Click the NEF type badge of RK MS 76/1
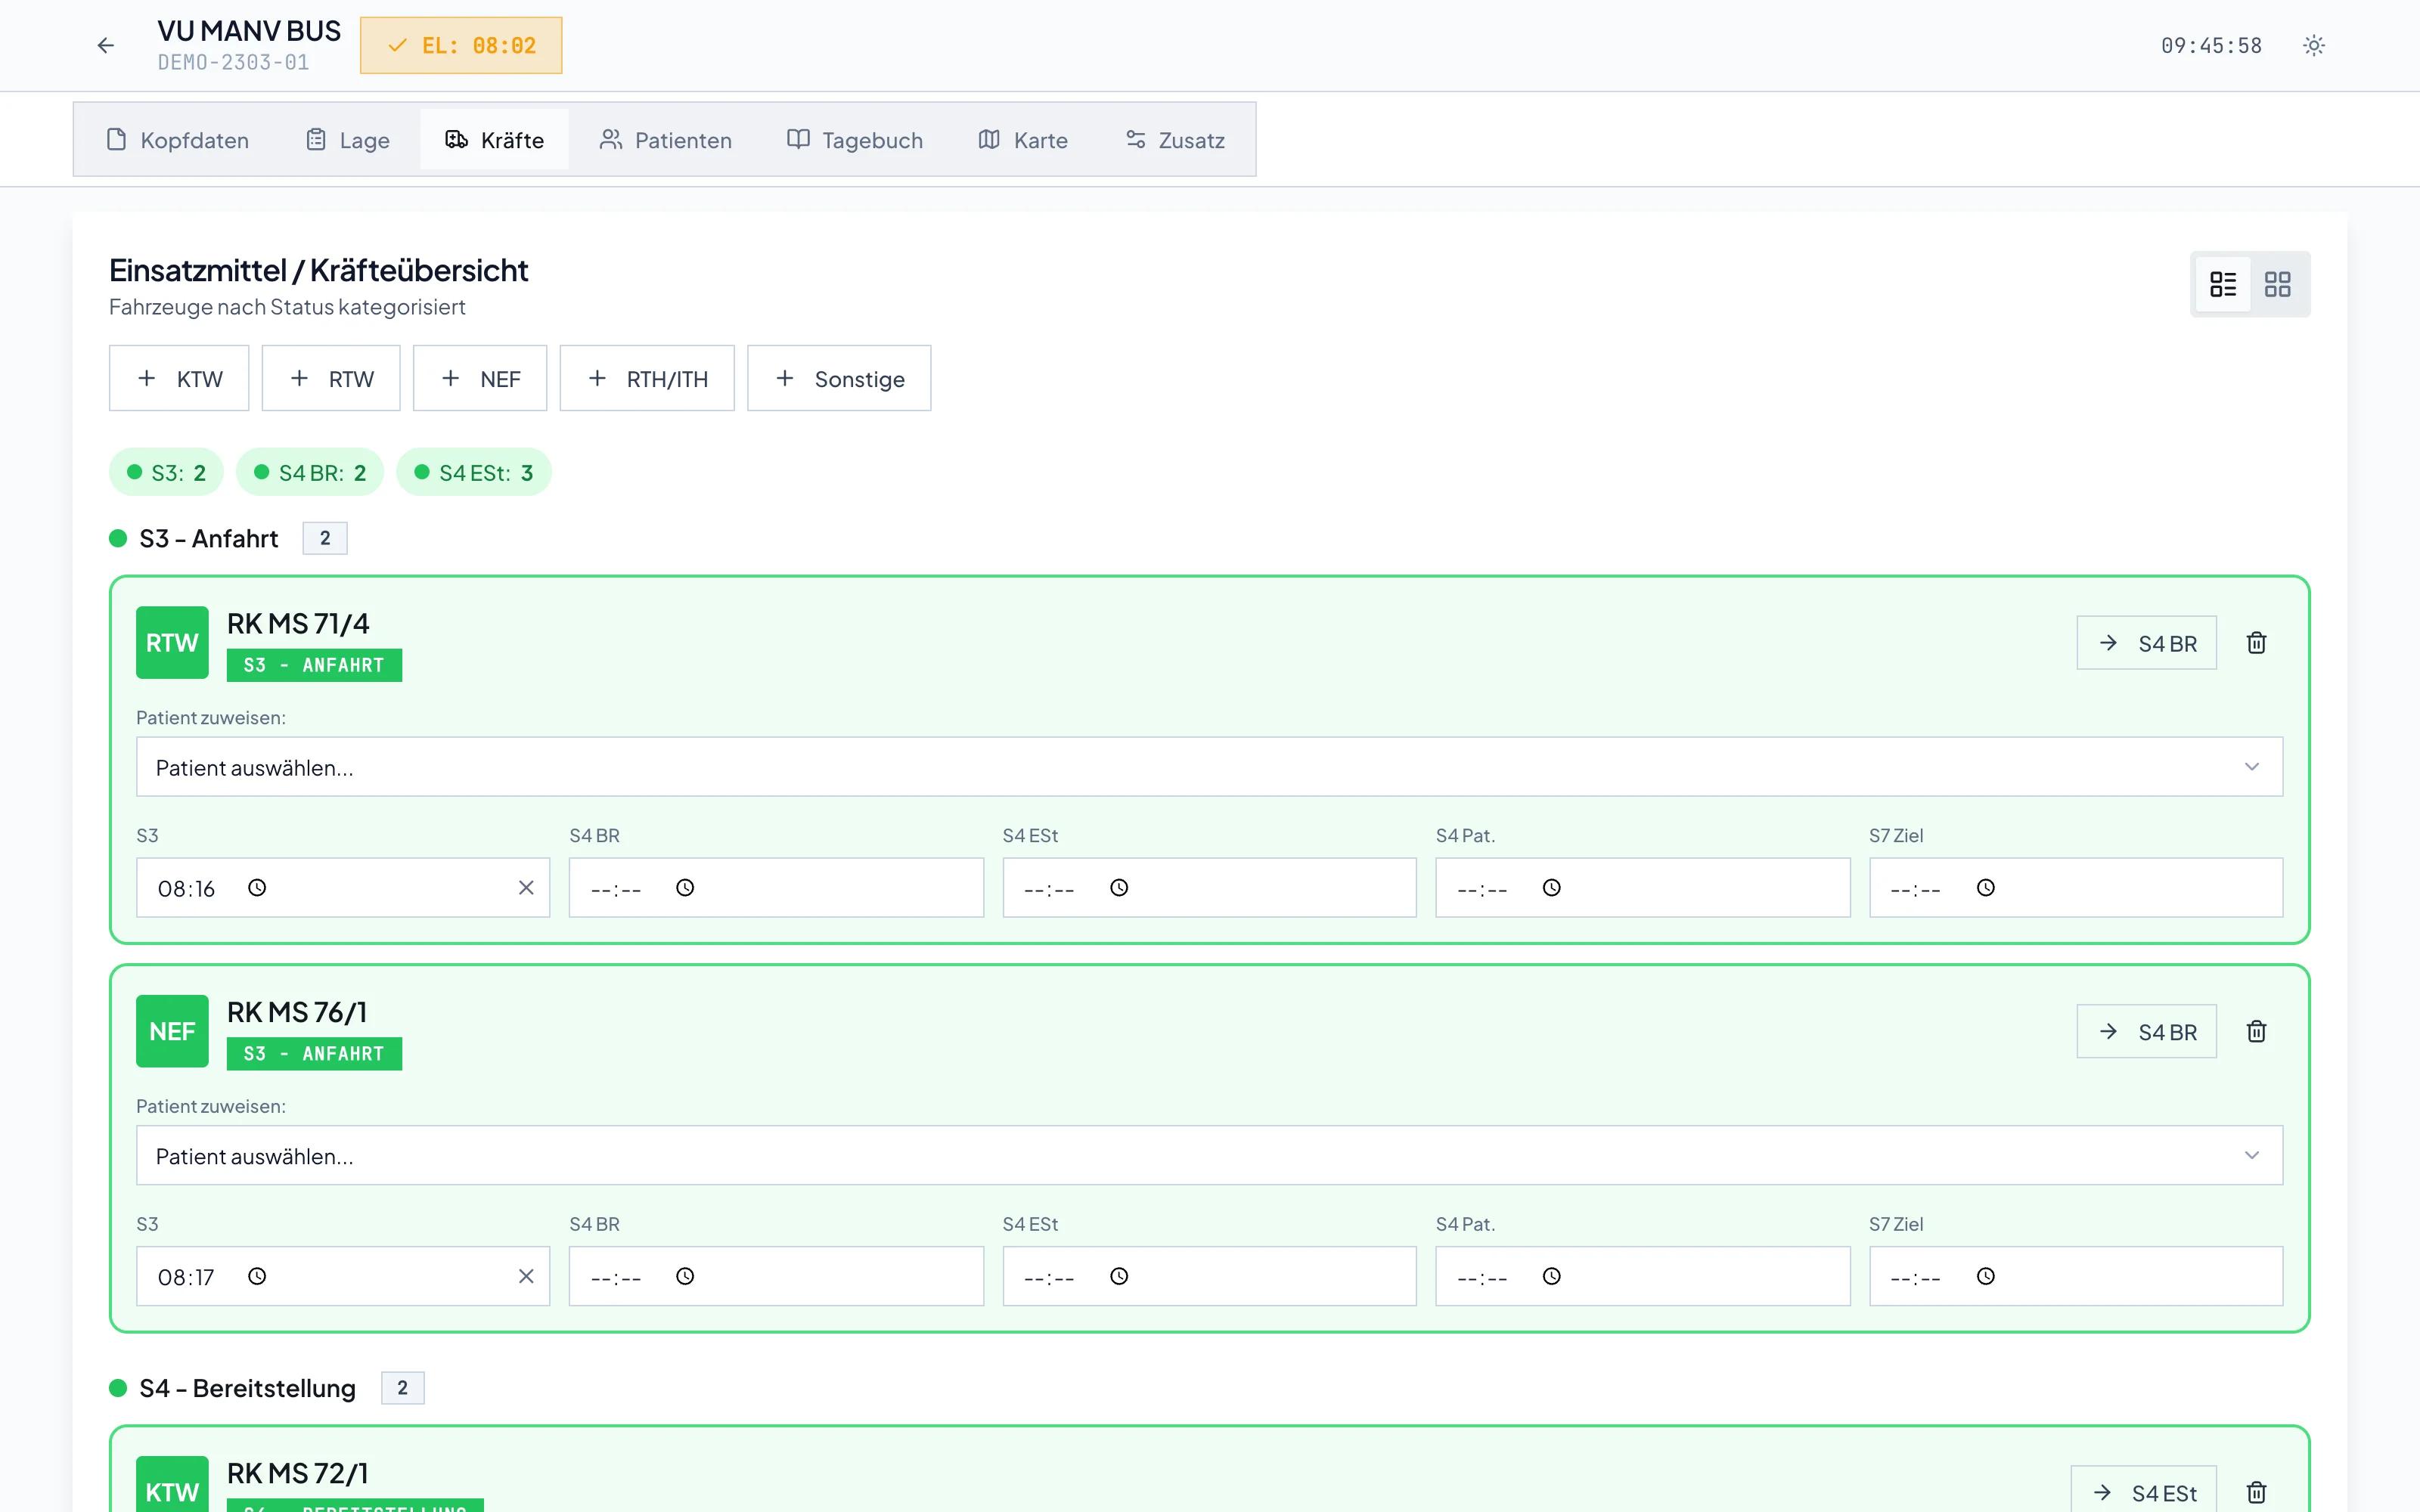 [172, 1031]
